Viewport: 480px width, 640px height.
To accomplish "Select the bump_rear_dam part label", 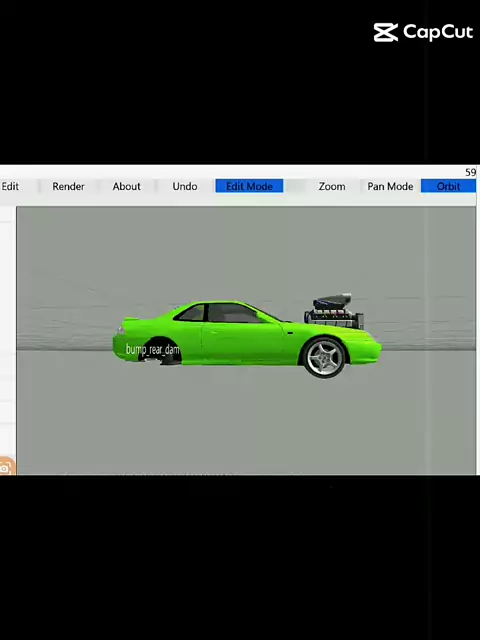I will 153,350.
